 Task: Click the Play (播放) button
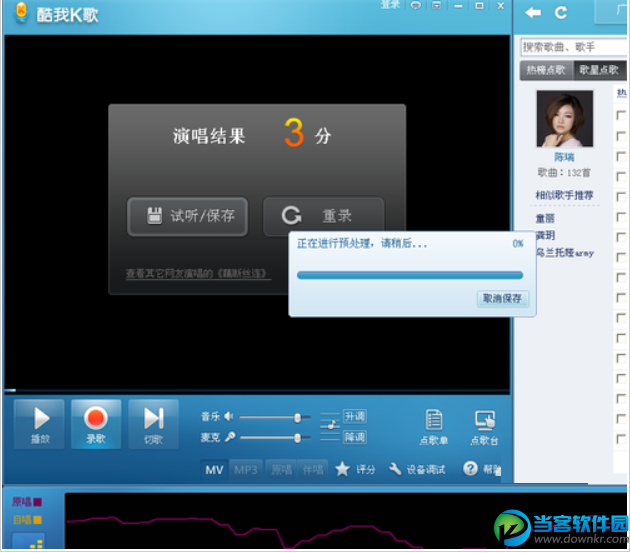pos(39,424)
